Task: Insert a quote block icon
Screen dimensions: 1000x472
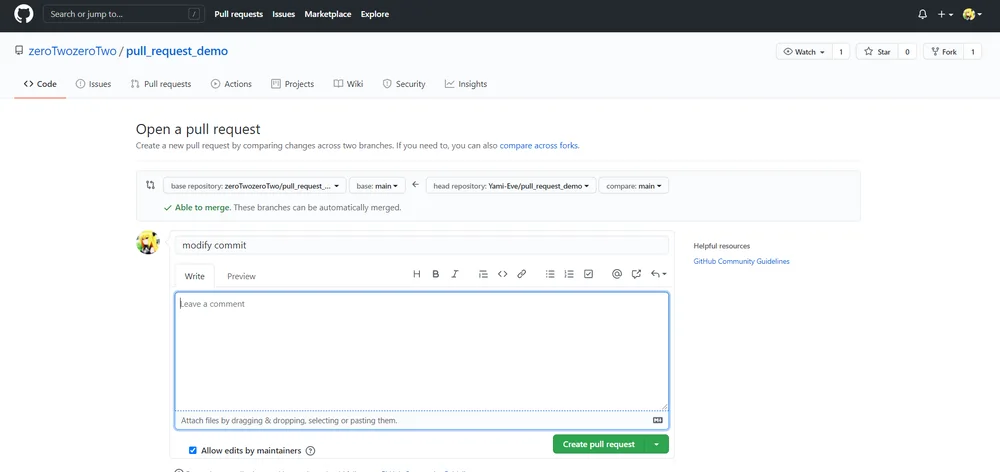Action: (x=483, y=274)
